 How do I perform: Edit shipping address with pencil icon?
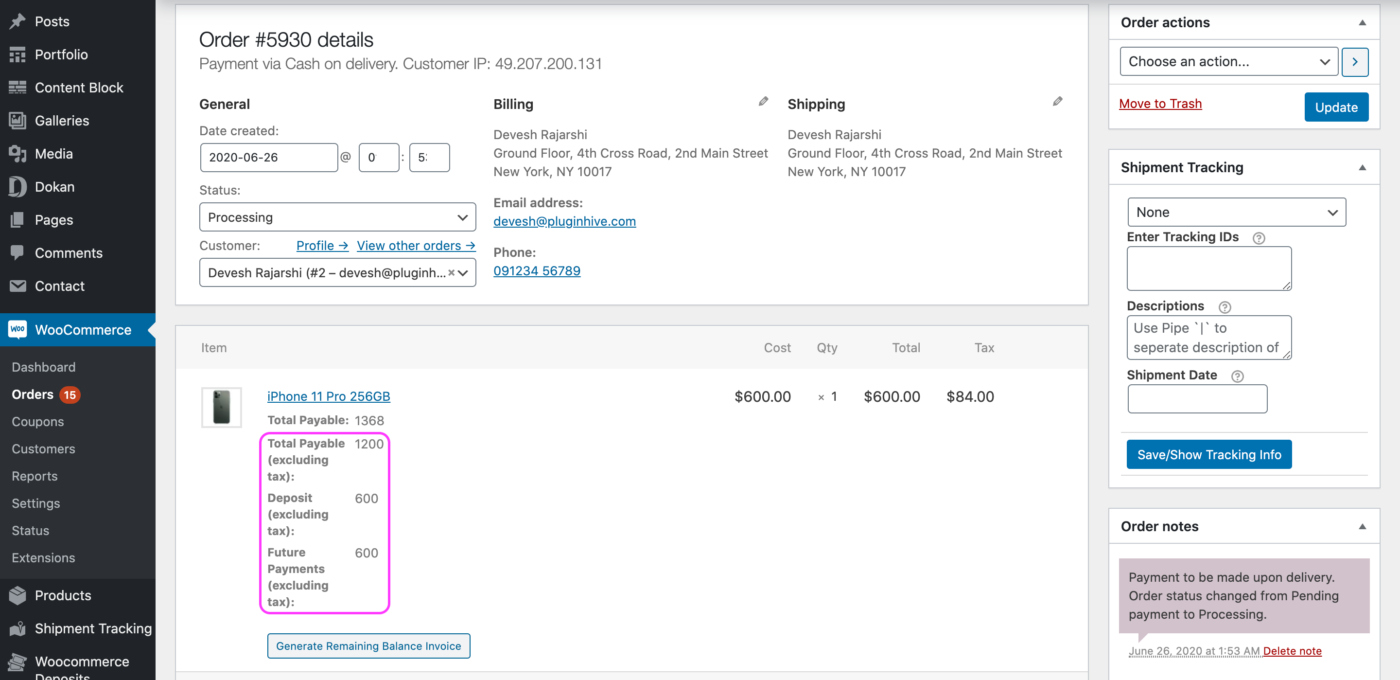pyautogui.click(x=1057, y=101)
